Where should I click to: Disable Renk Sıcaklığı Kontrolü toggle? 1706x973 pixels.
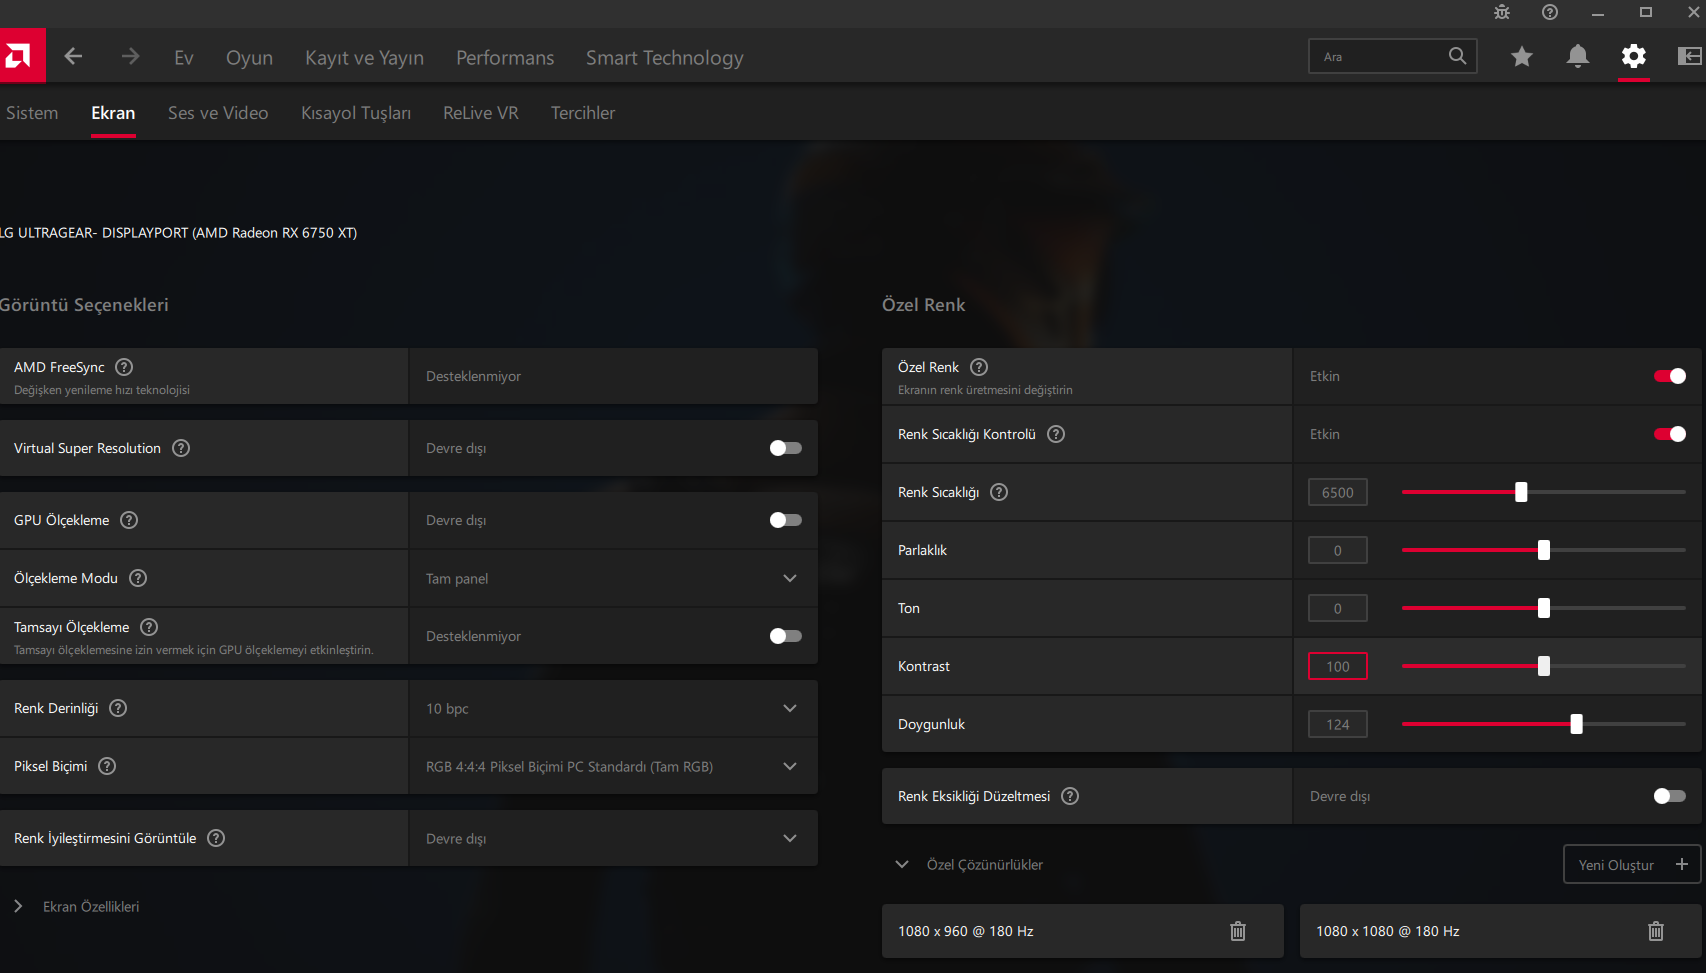(x=1670, y=434)
